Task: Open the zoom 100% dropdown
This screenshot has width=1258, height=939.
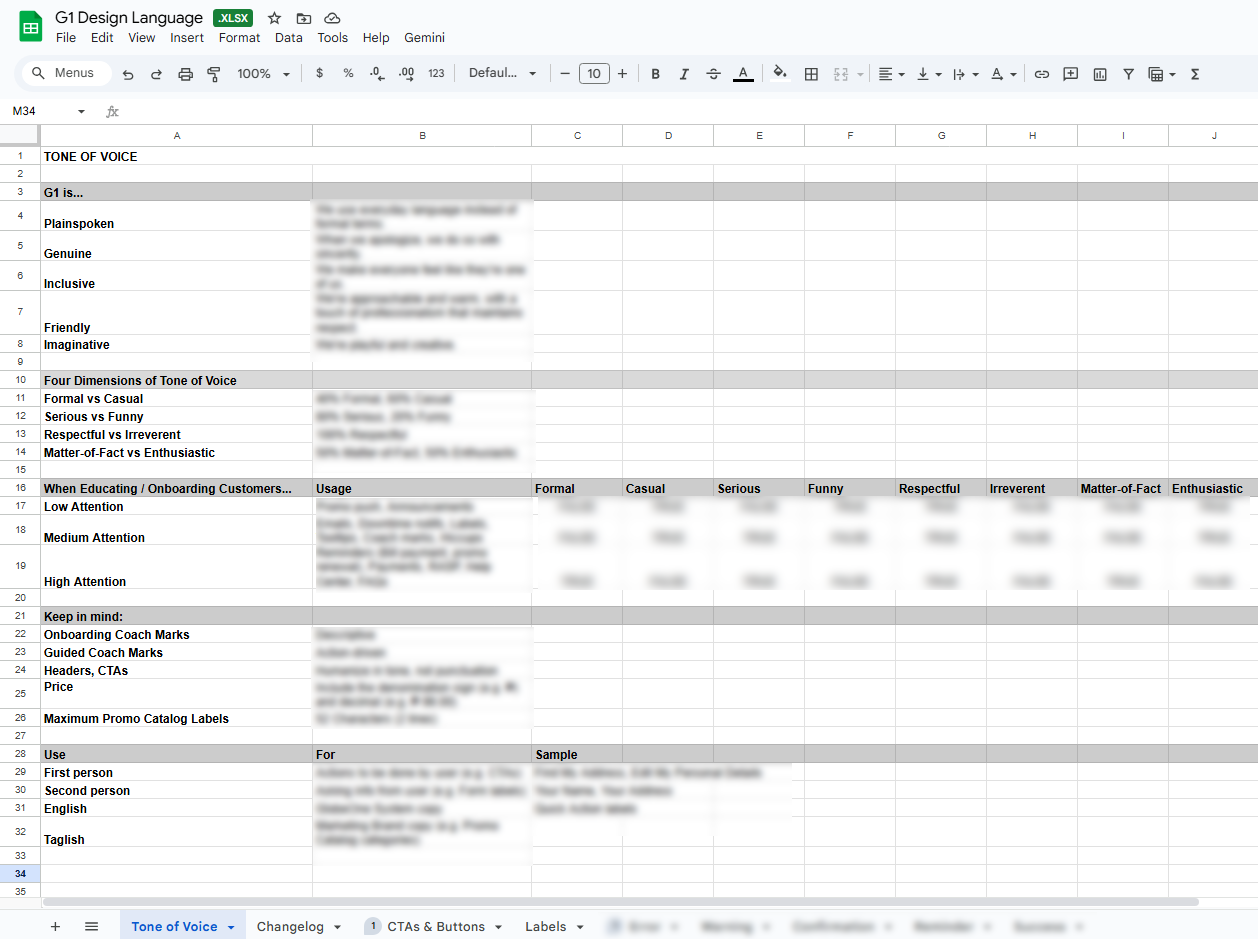Action: pos(263,74)
